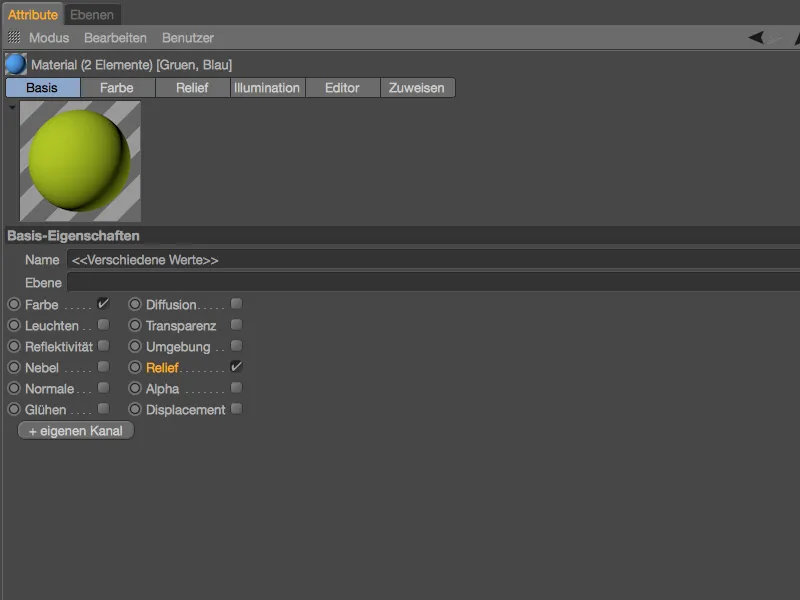This screenshot has width=800, height=600.
Task: Click the green material preview sphere
Action: (x=80, y=161)
